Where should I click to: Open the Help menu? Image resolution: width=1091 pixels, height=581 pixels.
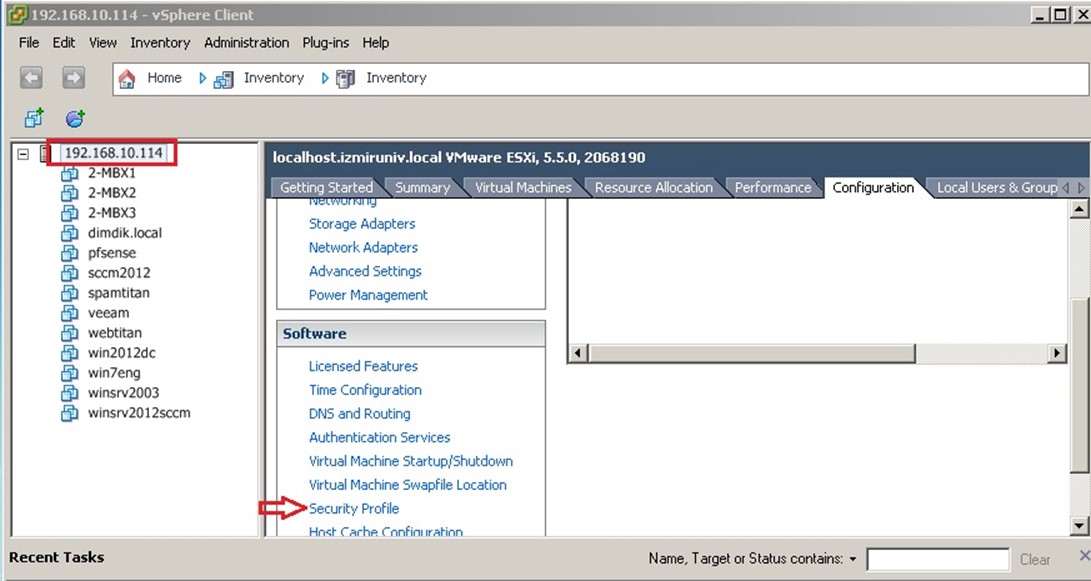376,43
